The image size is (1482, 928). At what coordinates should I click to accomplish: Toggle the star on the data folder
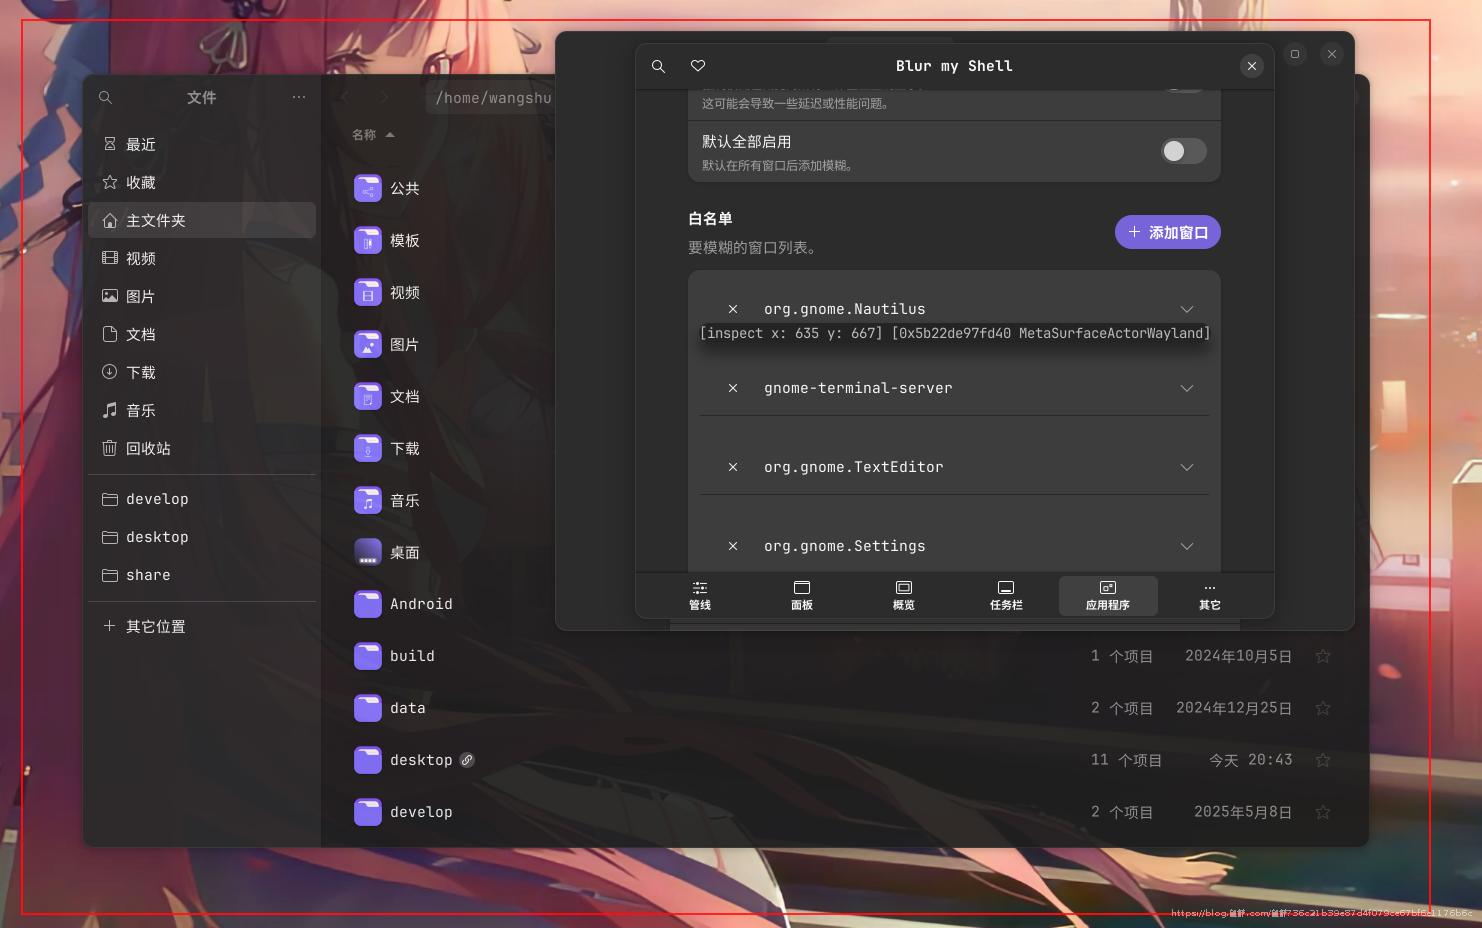click(x=1323, y=708)
